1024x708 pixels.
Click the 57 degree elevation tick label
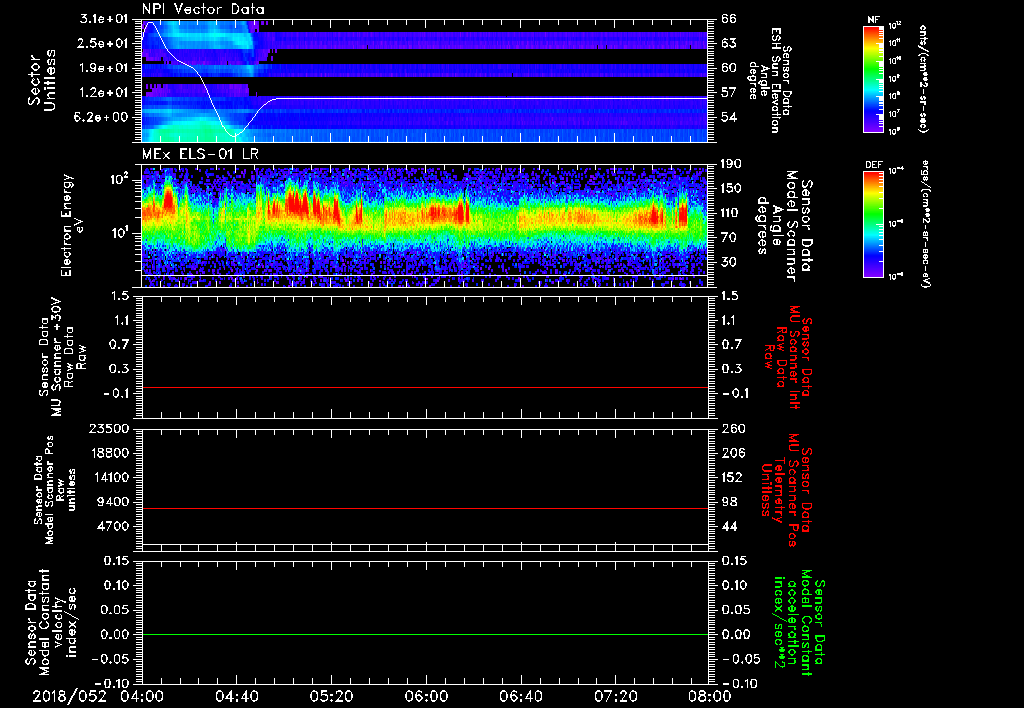pyautogui.click(x=729, y=93)
